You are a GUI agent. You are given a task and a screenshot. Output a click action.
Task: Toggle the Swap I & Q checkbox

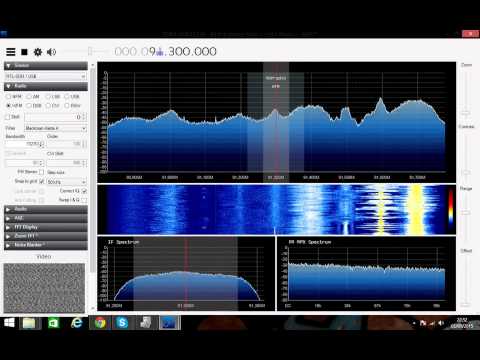84,200
